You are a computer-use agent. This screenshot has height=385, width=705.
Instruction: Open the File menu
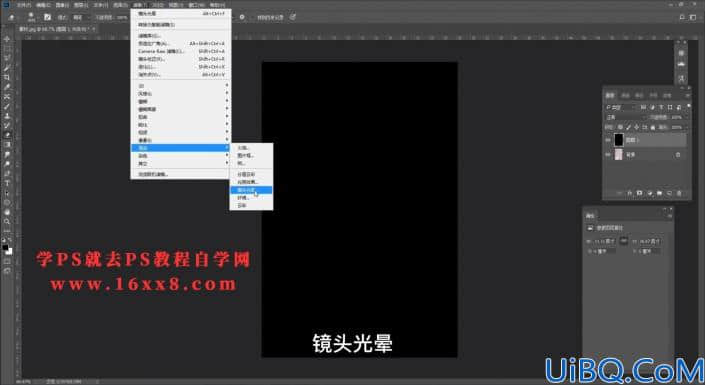(23, 5)
